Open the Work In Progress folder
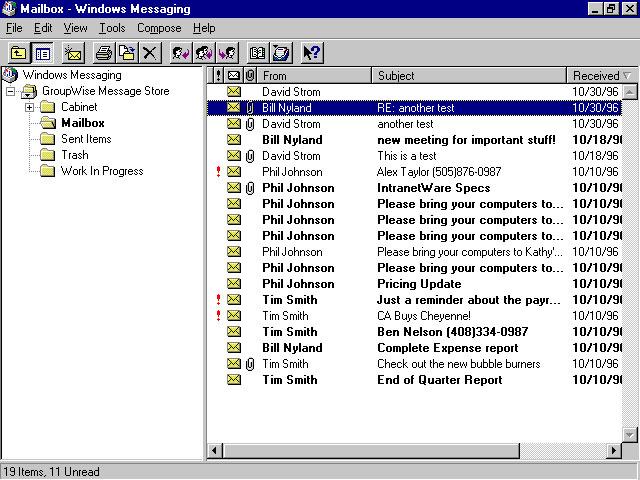 click(x=102, y=171)
